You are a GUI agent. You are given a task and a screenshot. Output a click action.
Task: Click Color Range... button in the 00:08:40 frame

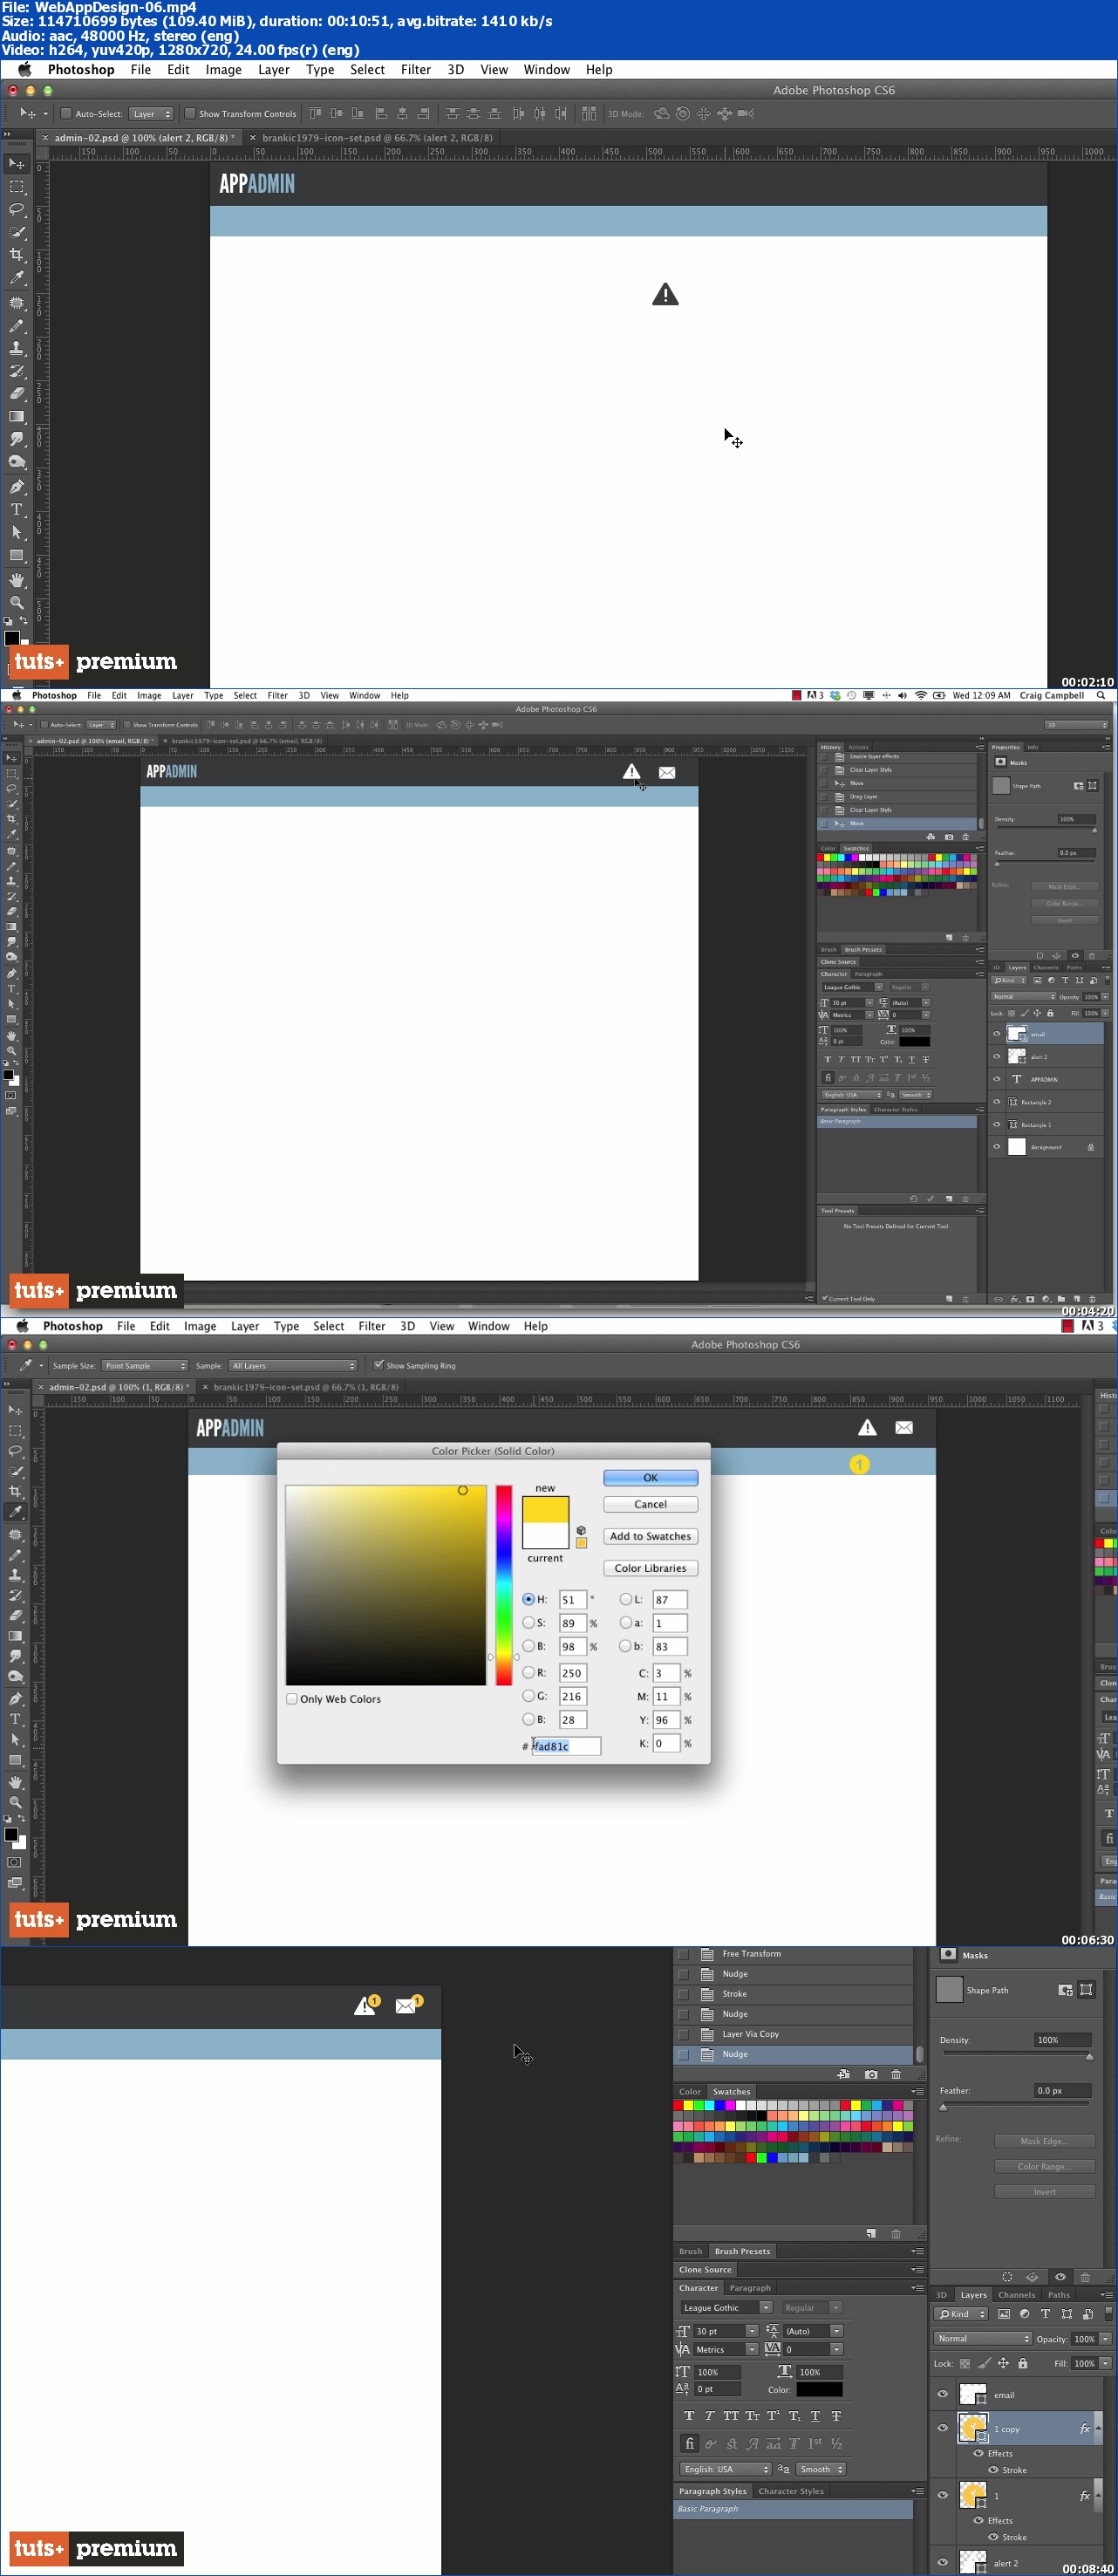coord(1044,2166)
